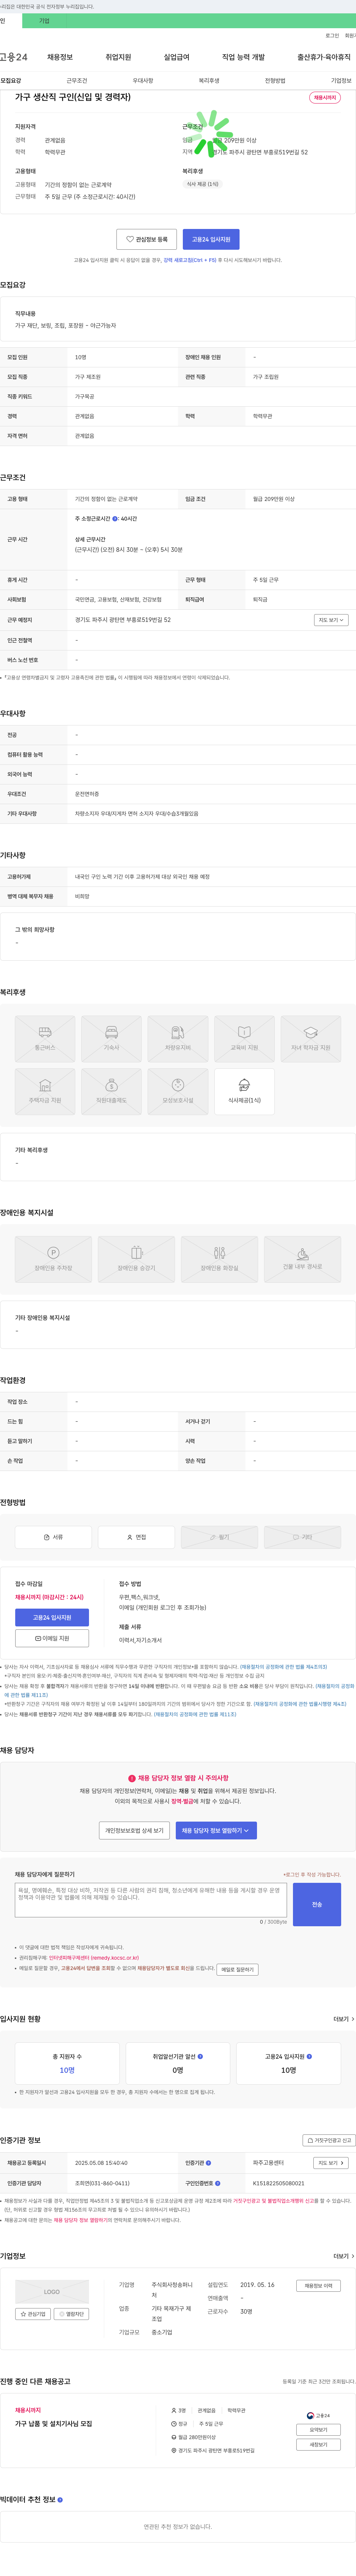Jump to the 전형방법 tab
The image size is (356, 2576).
[275, 81]
